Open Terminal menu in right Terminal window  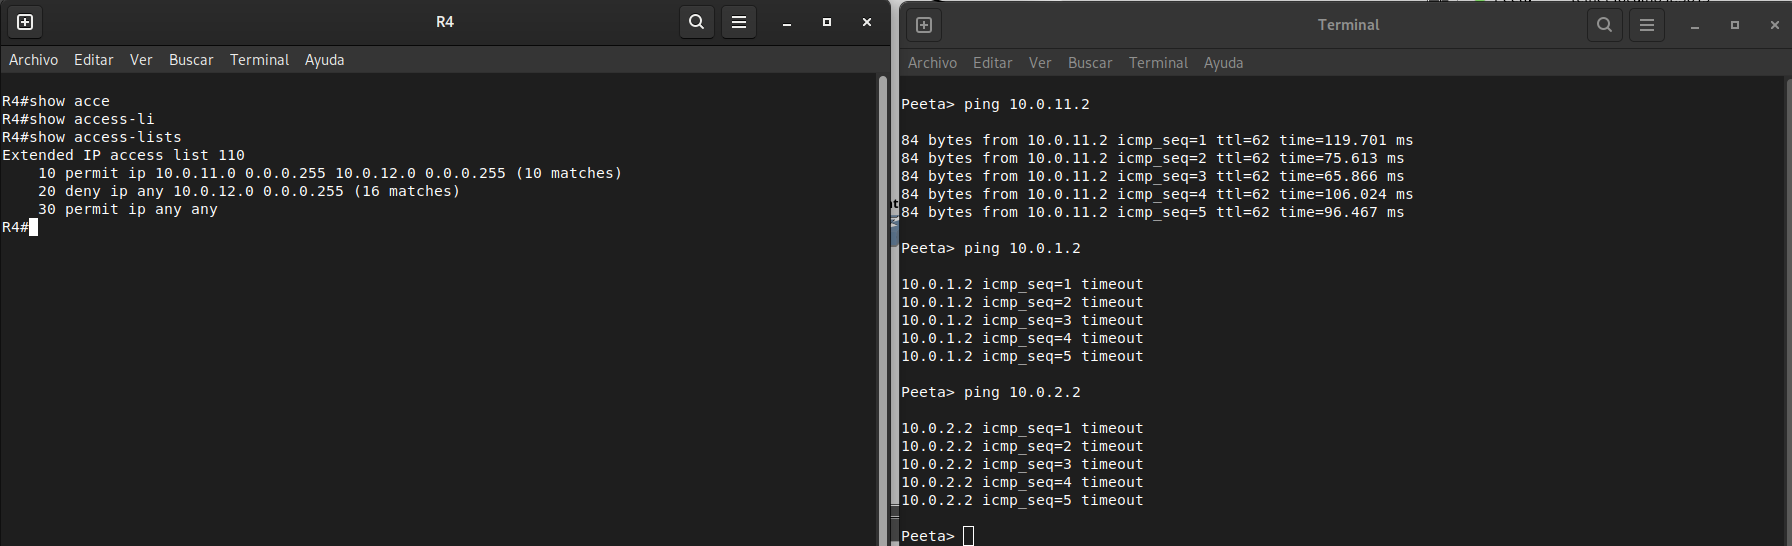1158,63
